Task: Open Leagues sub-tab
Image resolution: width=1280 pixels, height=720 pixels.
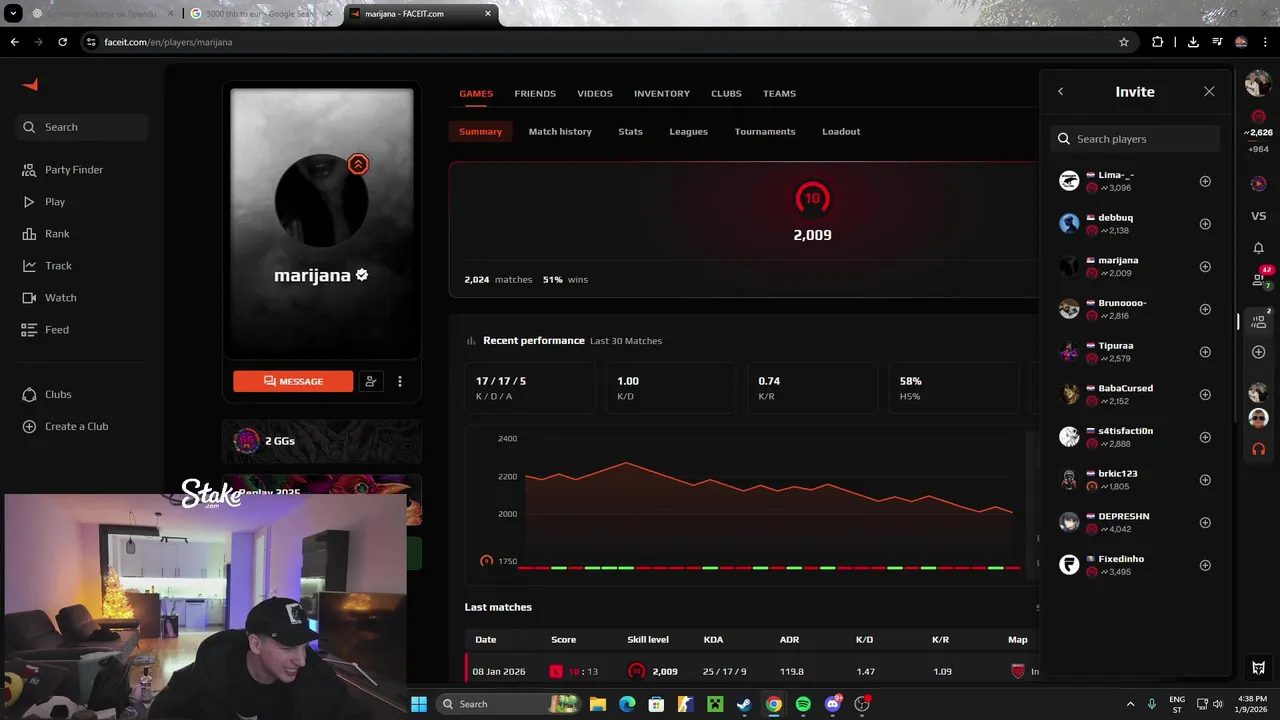Action: (688, 131)
